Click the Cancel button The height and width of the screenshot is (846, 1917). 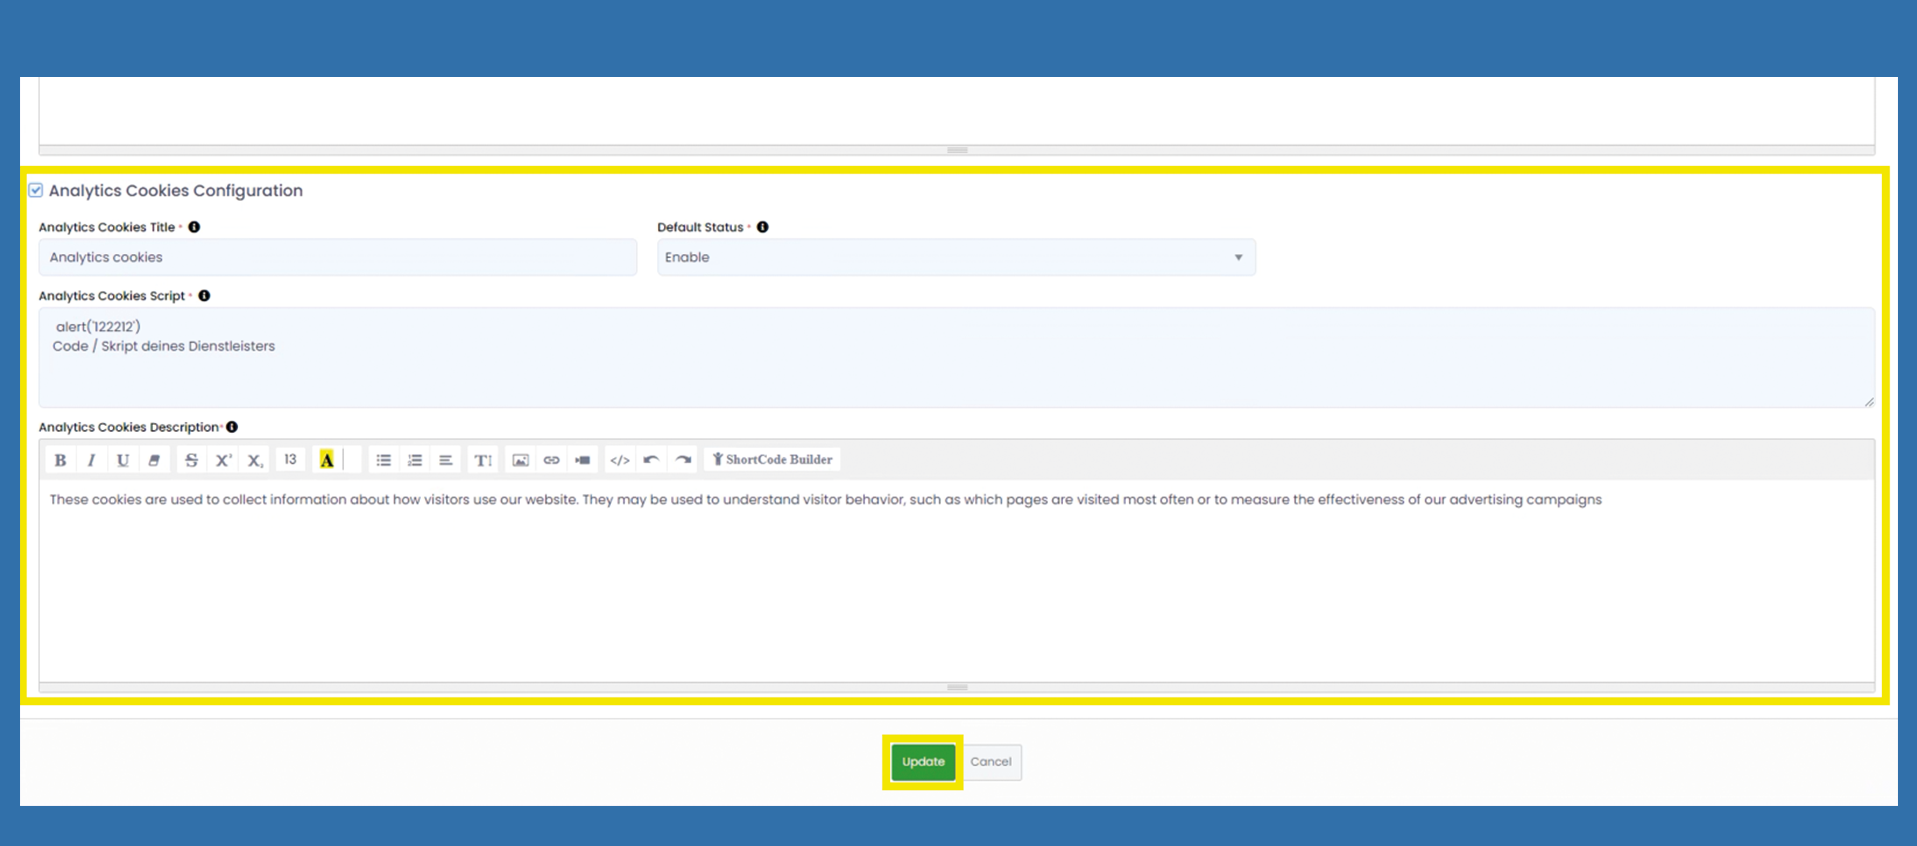pyautogui.click(x=991, y=762)
